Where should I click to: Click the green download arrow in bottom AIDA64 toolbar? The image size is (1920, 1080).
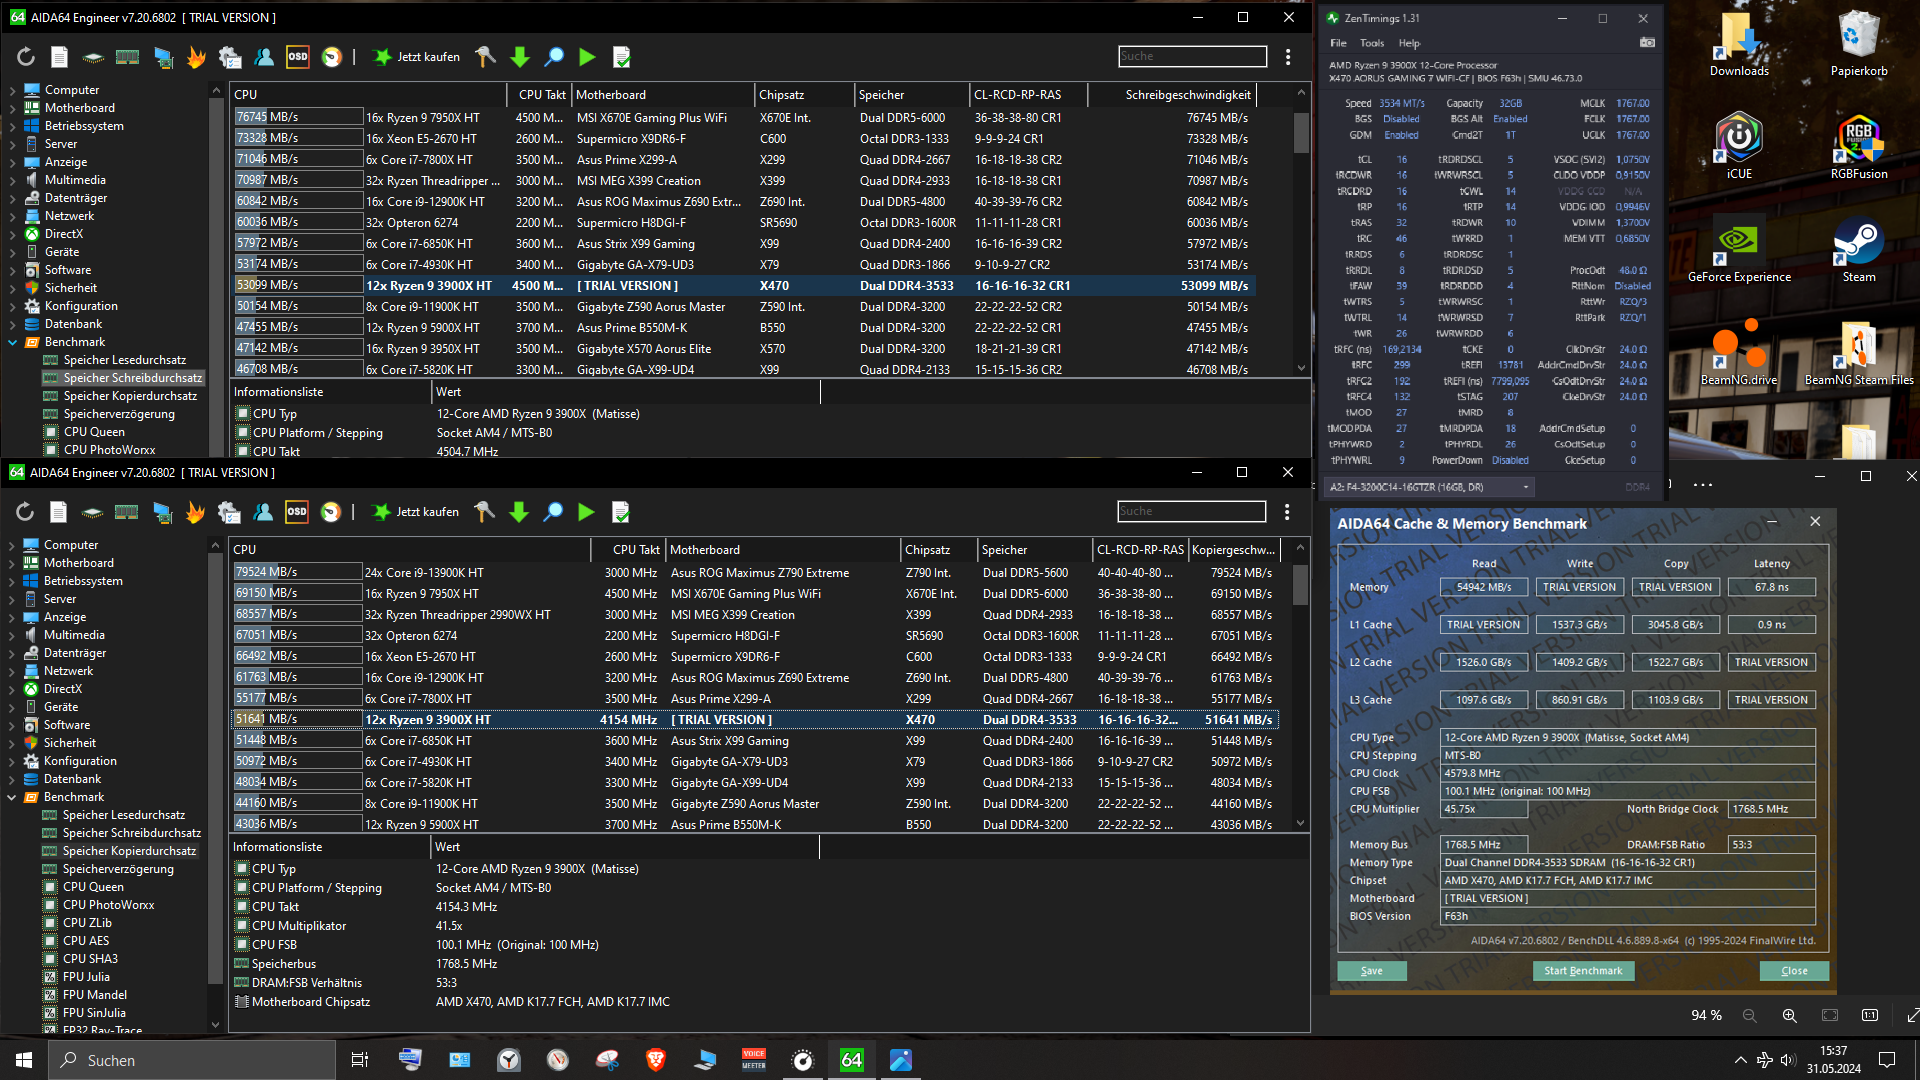(519, 512)
